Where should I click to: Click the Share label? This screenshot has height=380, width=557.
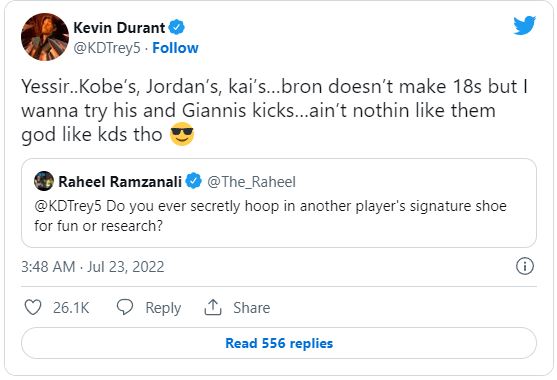pyautogui.click(x=252, y=308)
